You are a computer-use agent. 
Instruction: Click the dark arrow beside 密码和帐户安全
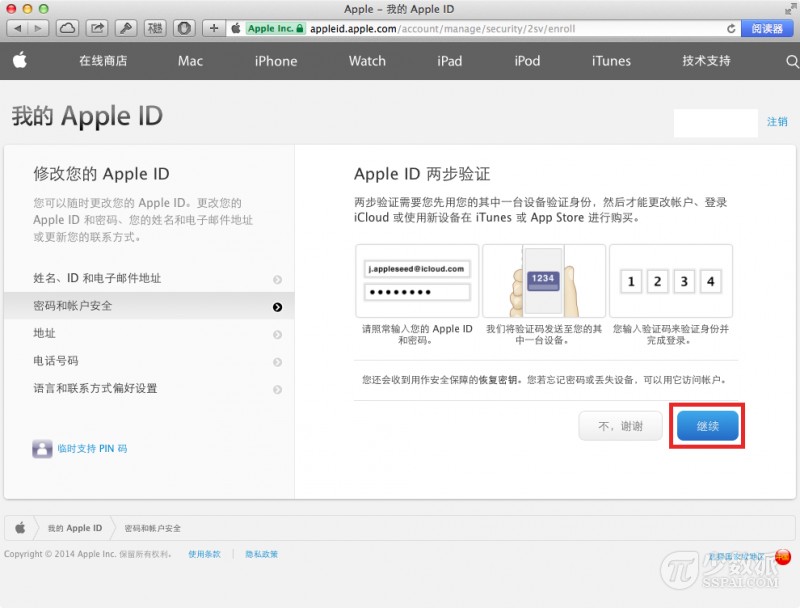coord(278,307)
